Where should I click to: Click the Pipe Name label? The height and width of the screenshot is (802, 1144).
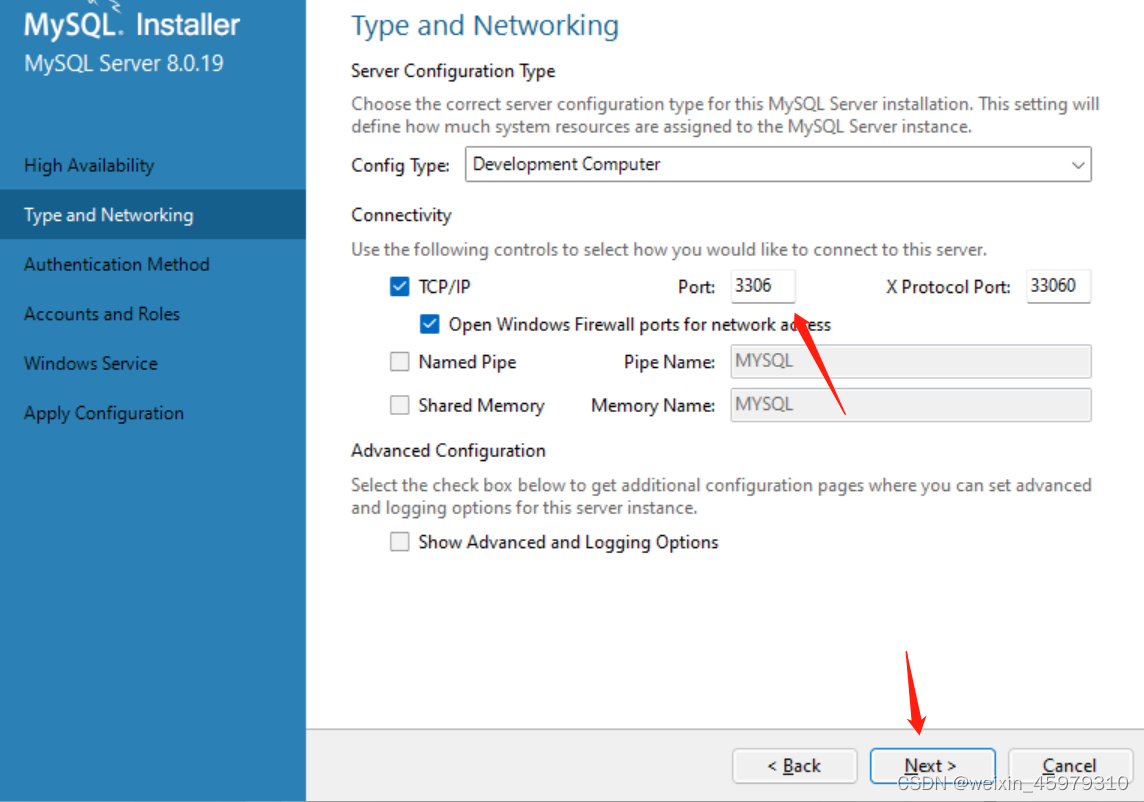pos(669,362)
